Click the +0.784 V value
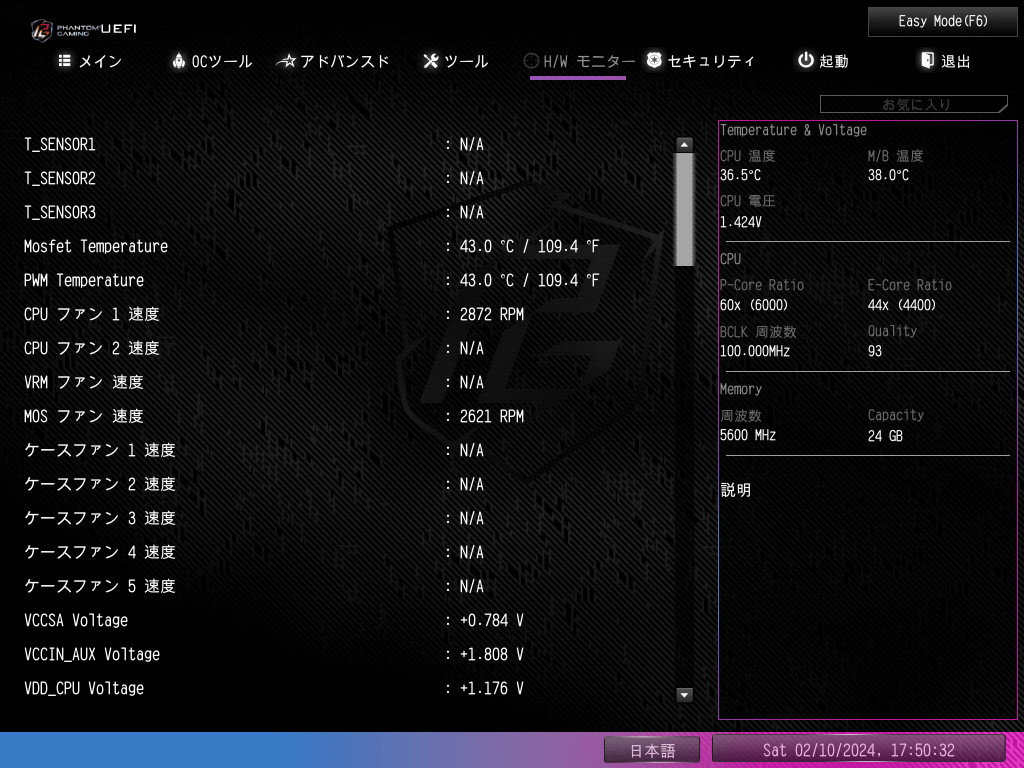The width and height of the screenshot is (1024, 768). [492, 620]
